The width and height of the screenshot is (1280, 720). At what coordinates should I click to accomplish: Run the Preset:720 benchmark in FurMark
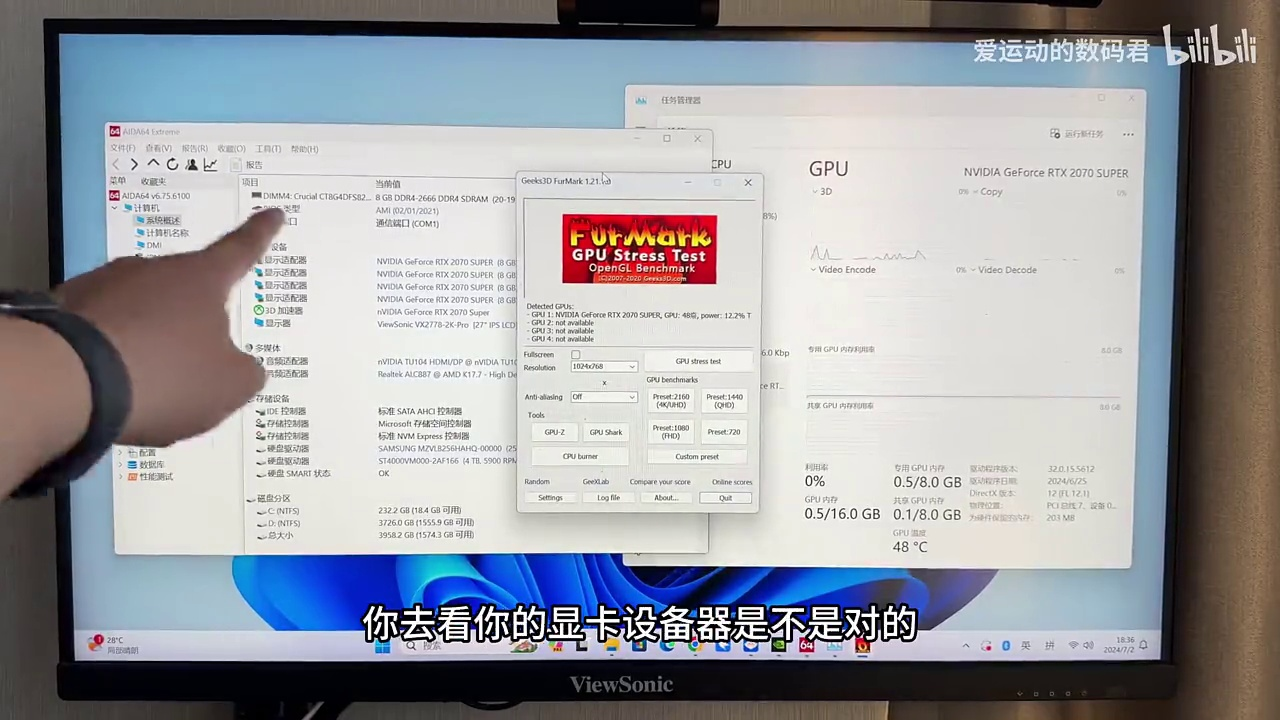coord(724,432)
